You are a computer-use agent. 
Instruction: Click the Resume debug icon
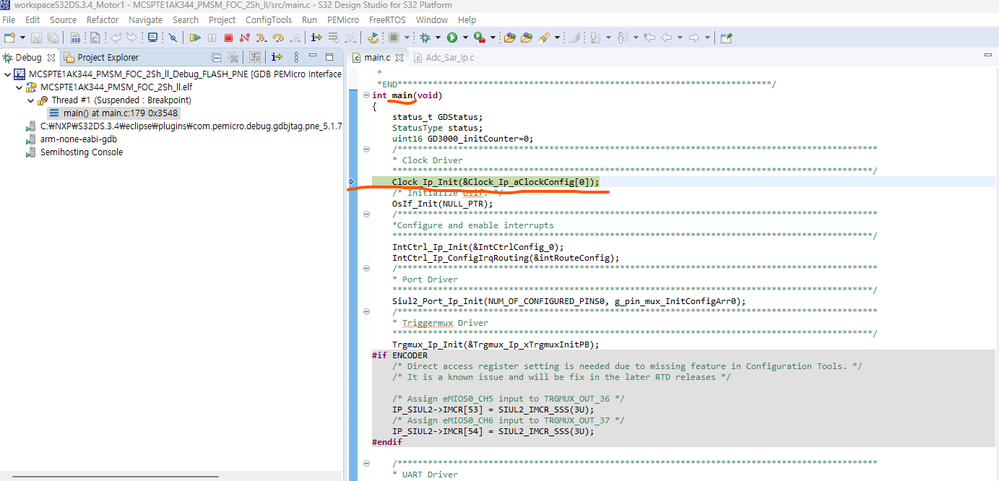pos(195,38)
